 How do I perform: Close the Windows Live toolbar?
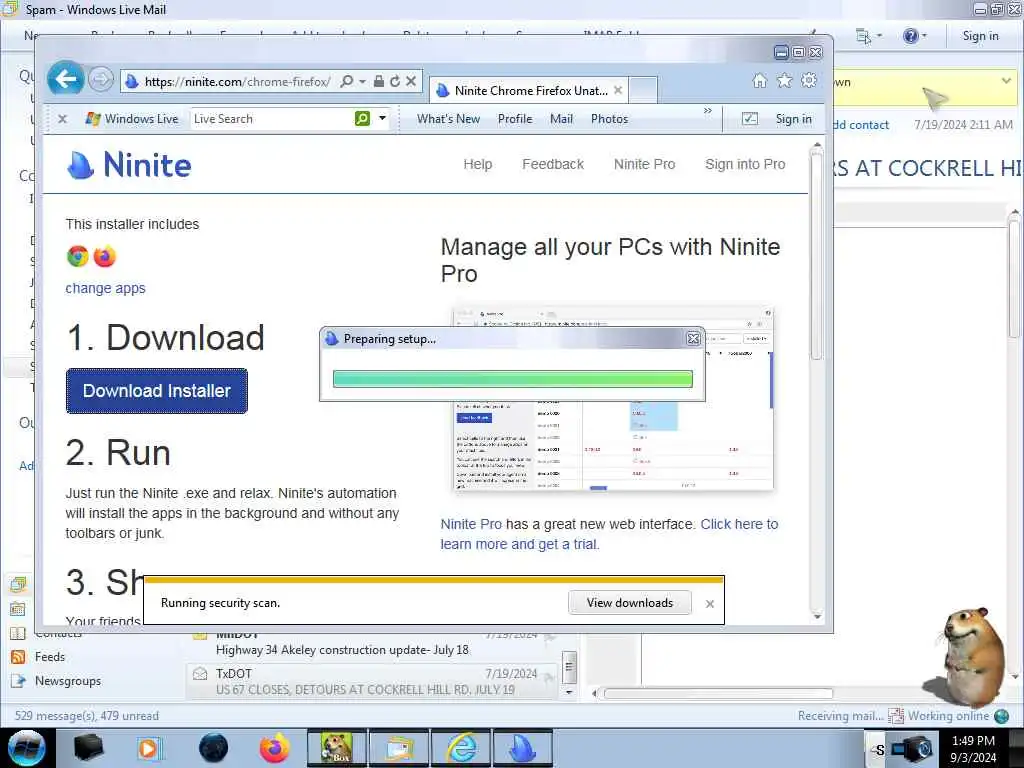point(62,119)
